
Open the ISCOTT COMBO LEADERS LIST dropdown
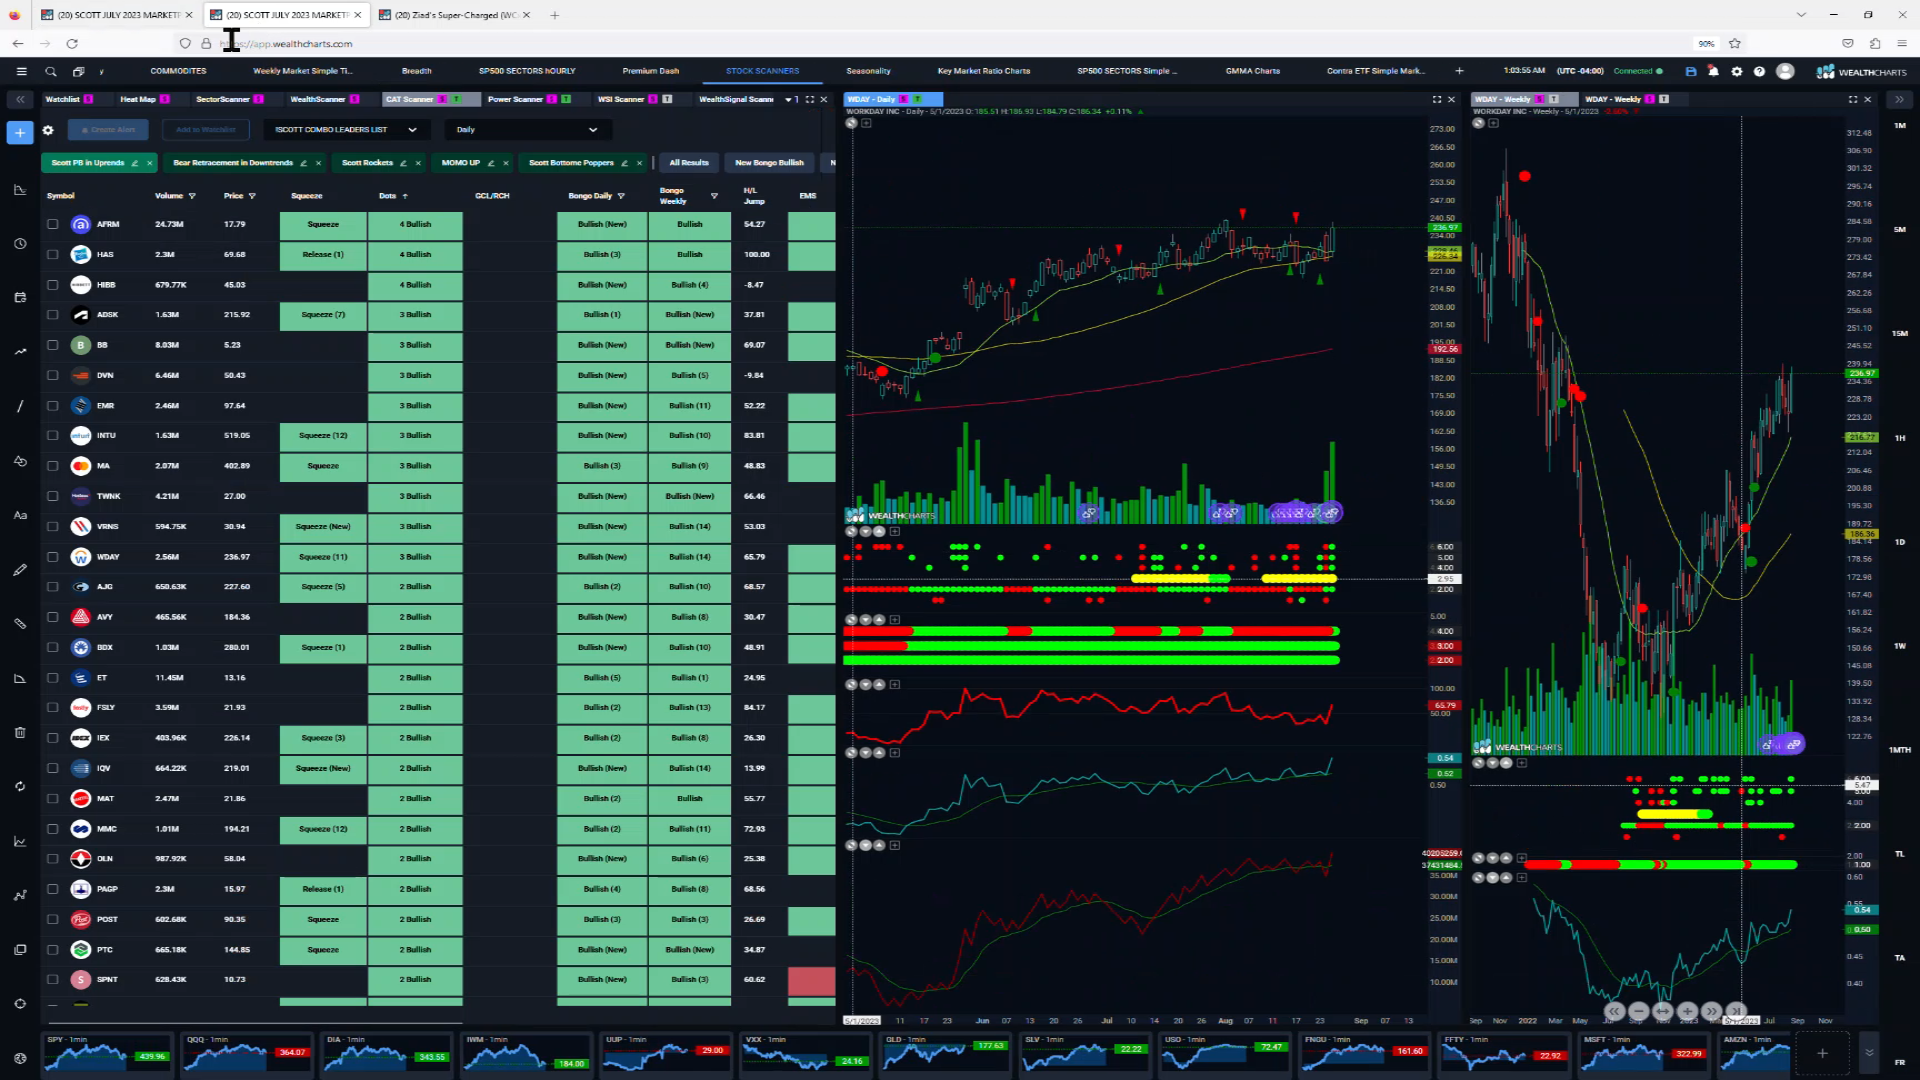pyautogui.click(x=347, y=130)
